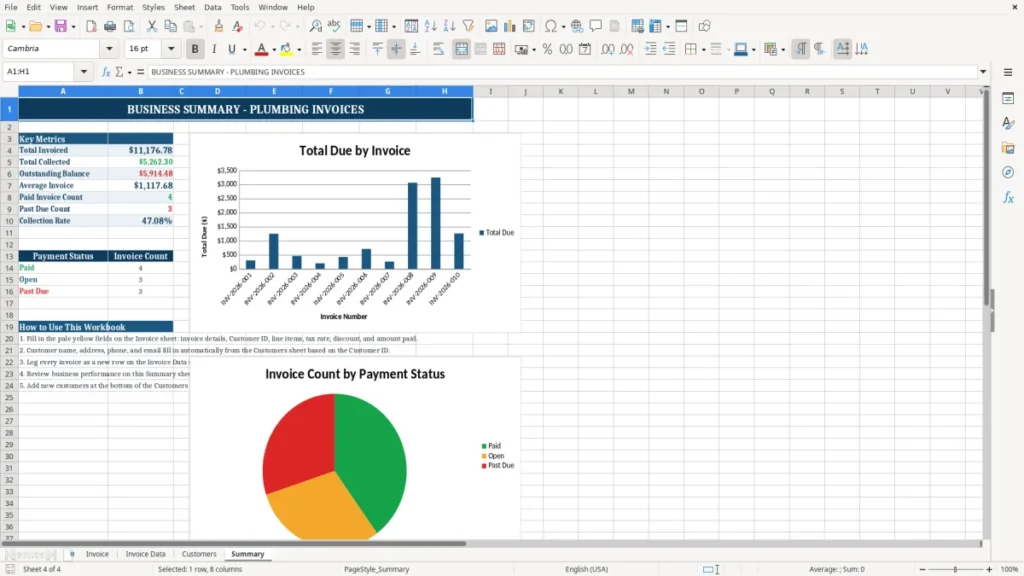Open background color dropdown arrow
The height and width of the screenshot is (576, 1024).
pos(299,50)
